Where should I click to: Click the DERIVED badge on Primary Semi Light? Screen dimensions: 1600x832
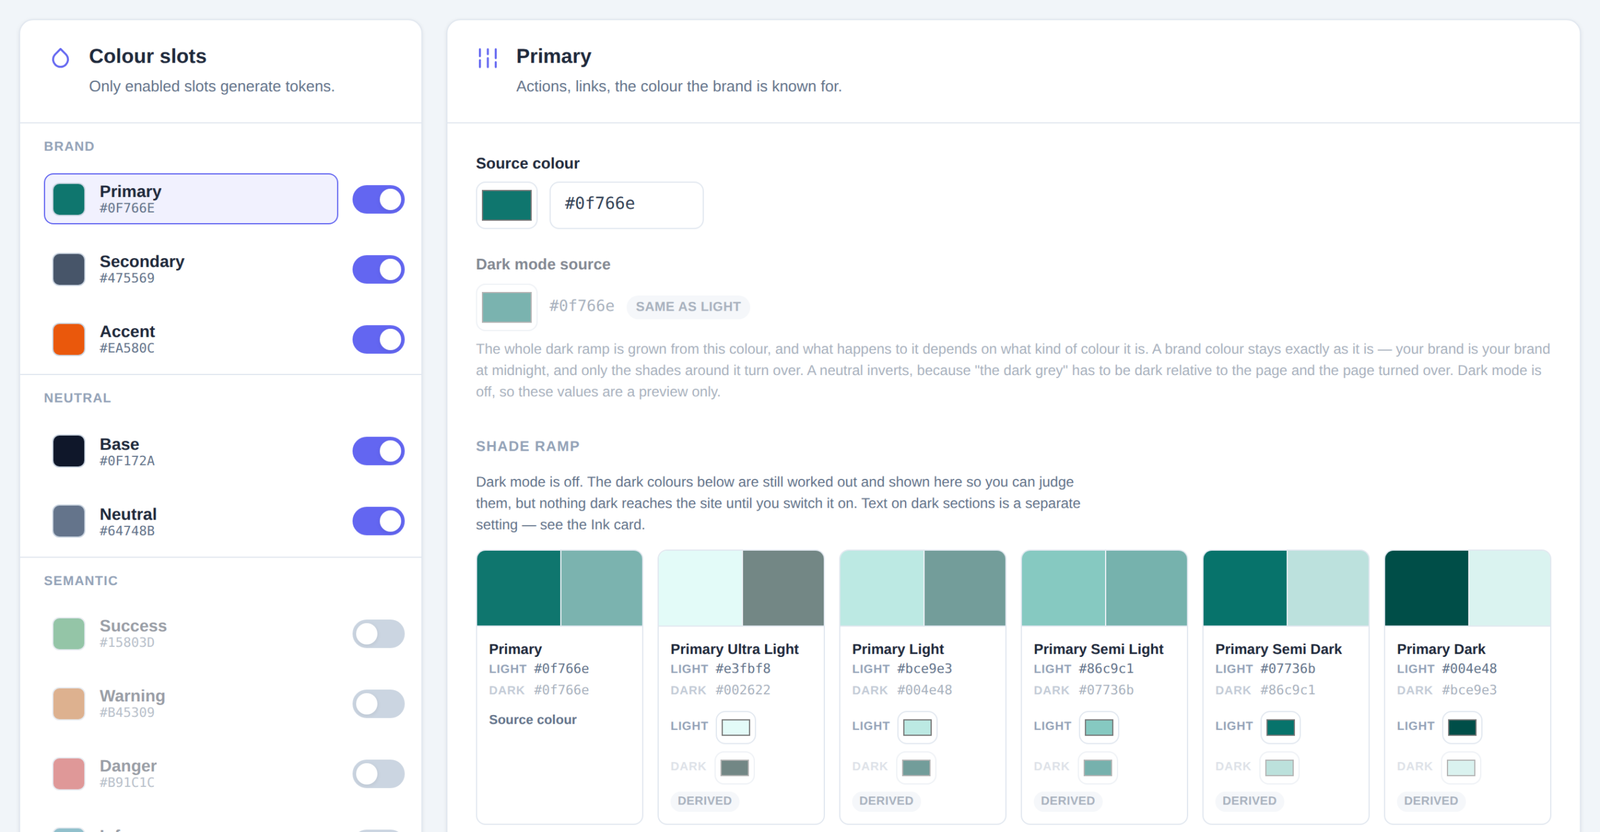pos(1068,801)
